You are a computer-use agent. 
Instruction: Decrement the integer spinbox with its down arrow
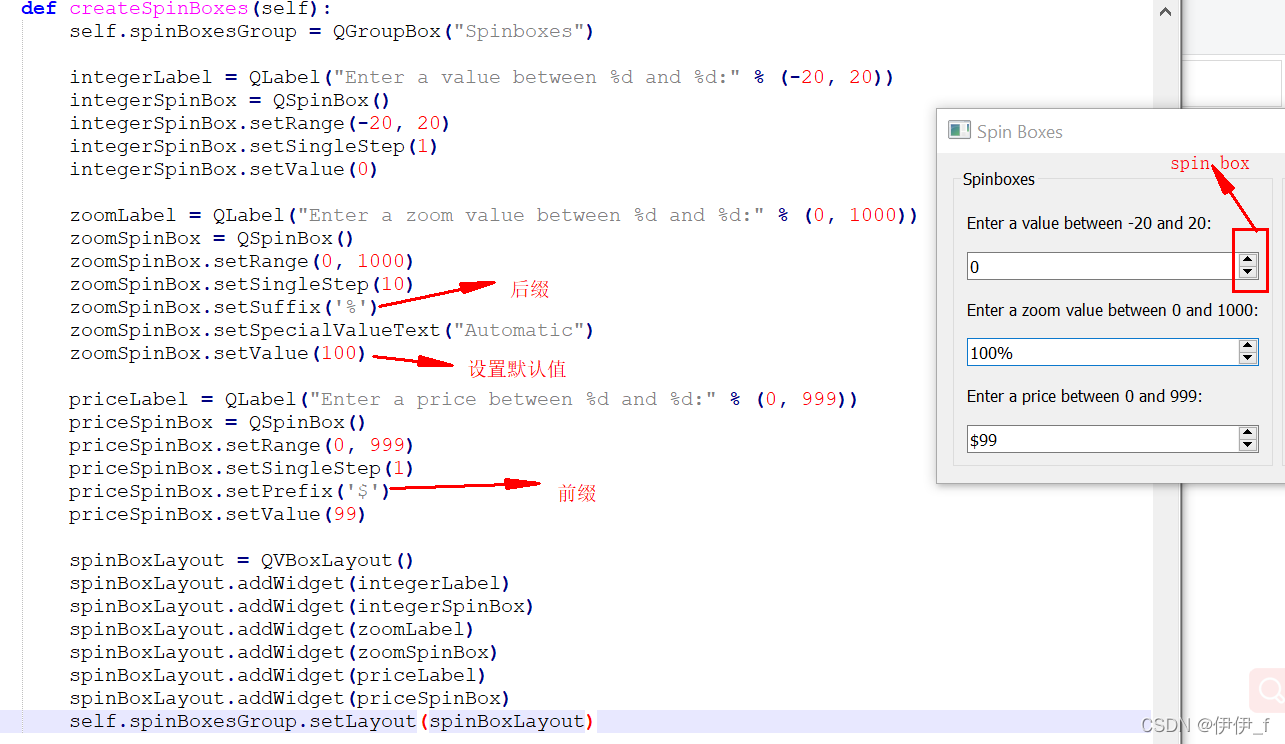pos(1247,270)
